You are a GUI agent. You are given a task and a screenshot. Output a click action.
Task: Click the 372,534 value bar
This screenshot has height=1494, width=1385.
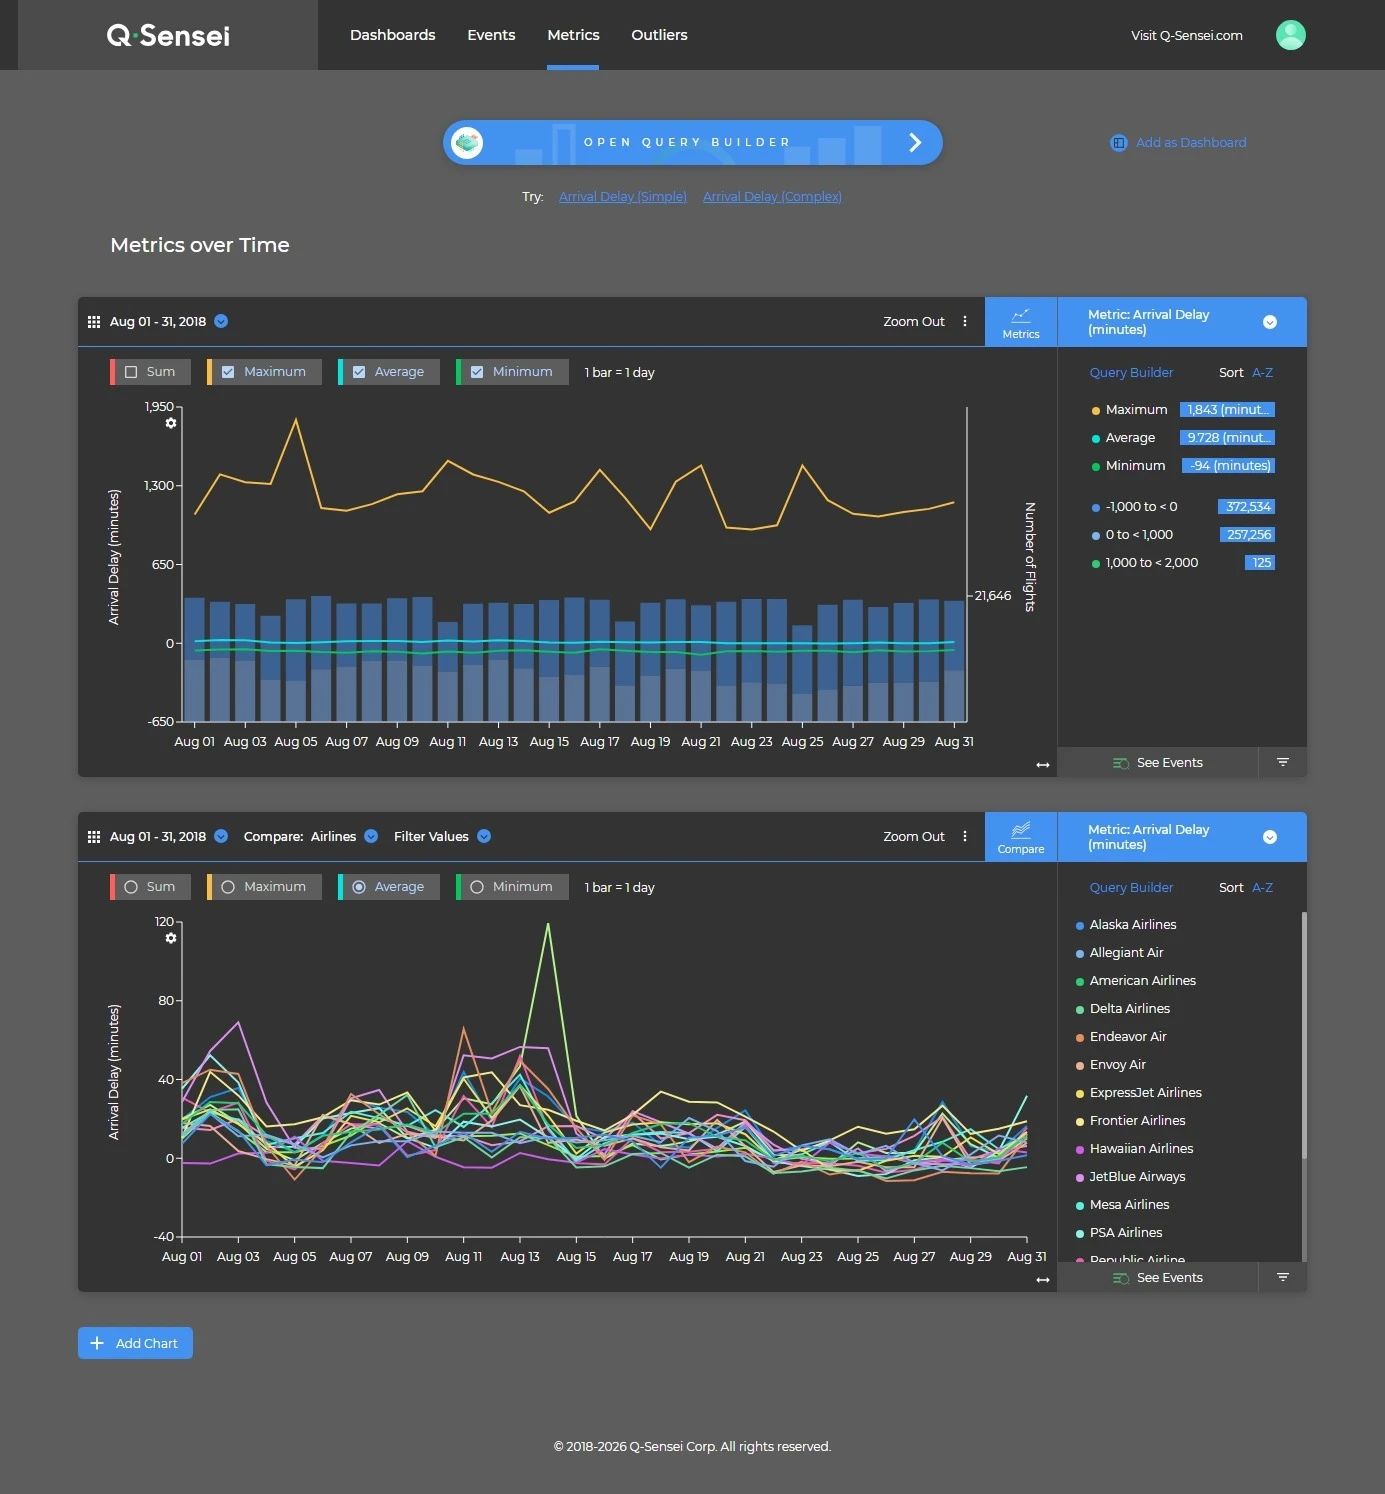point(1246,507)
